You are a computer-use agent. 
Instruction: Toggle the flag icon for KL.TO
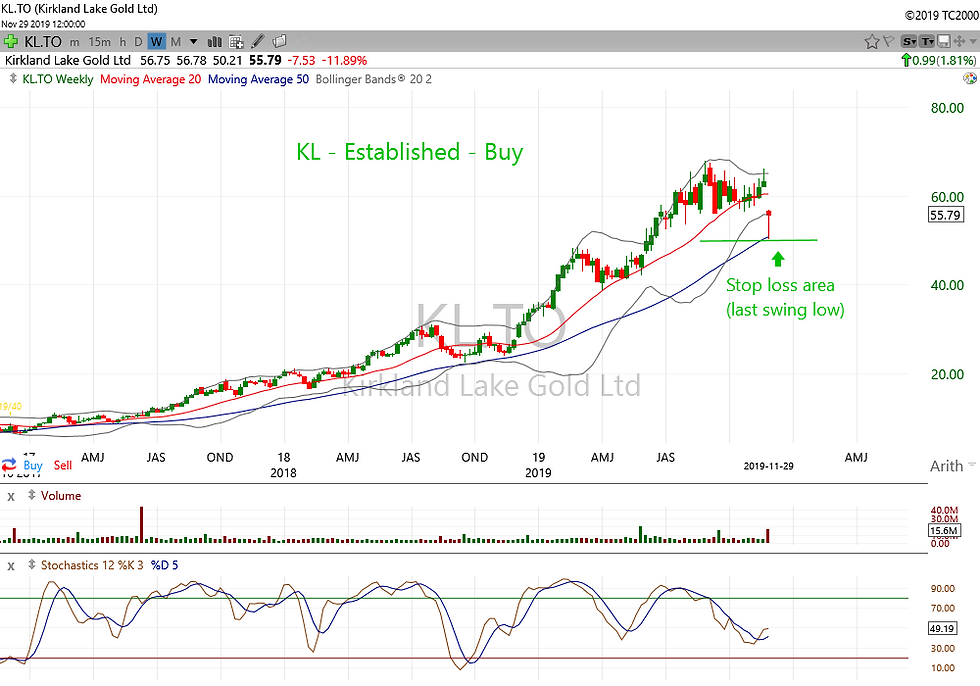[888, 42]
